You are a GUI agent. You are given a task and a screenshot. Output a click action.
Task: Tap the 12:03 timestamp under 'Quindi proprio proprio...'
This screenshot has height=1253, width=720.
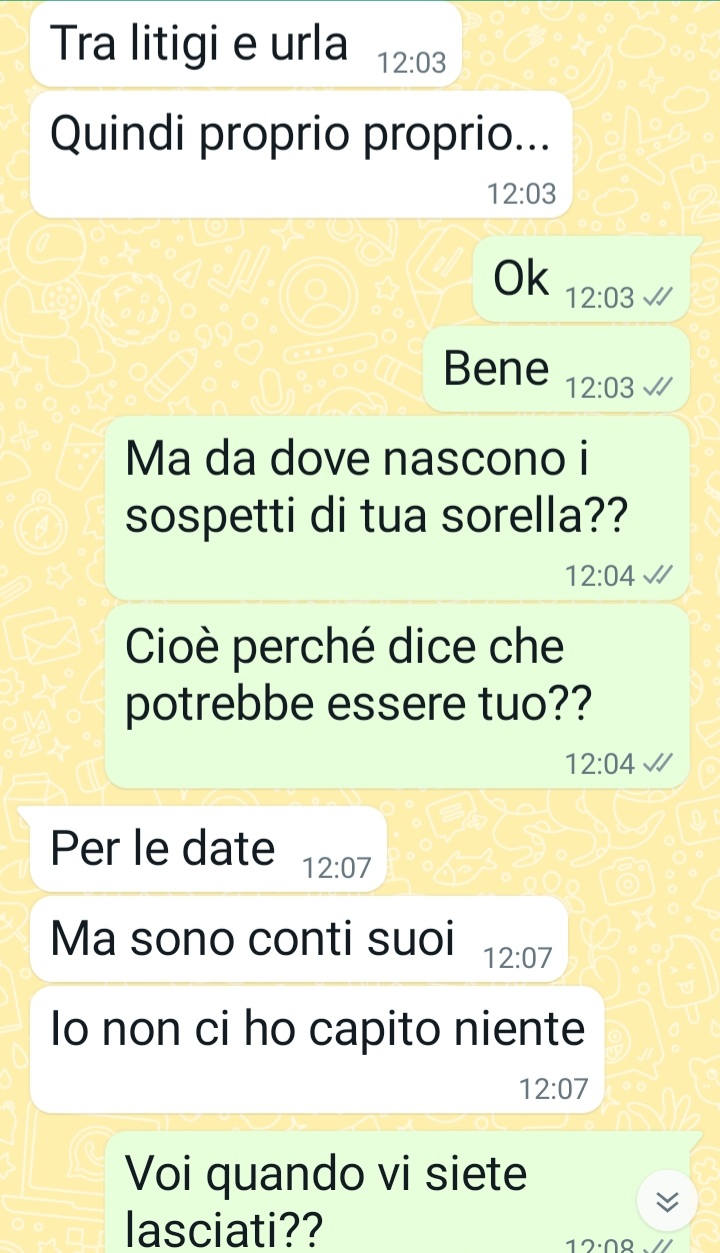(x=521, y=194)
